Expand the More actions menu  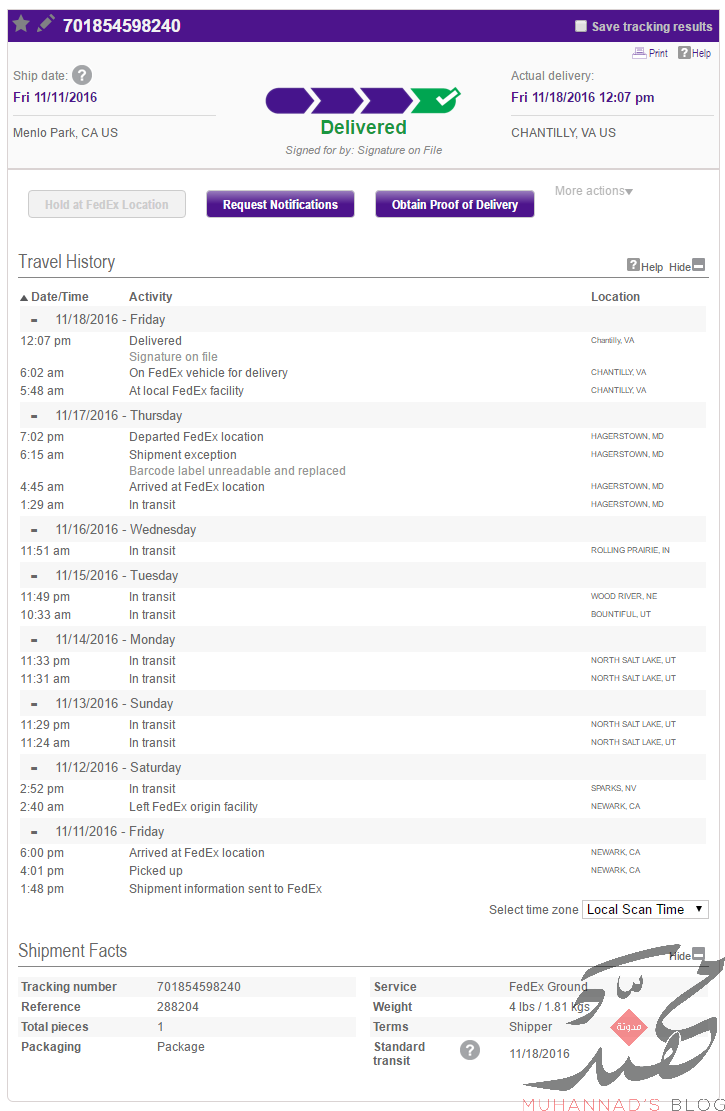click(x=594, y=191)
